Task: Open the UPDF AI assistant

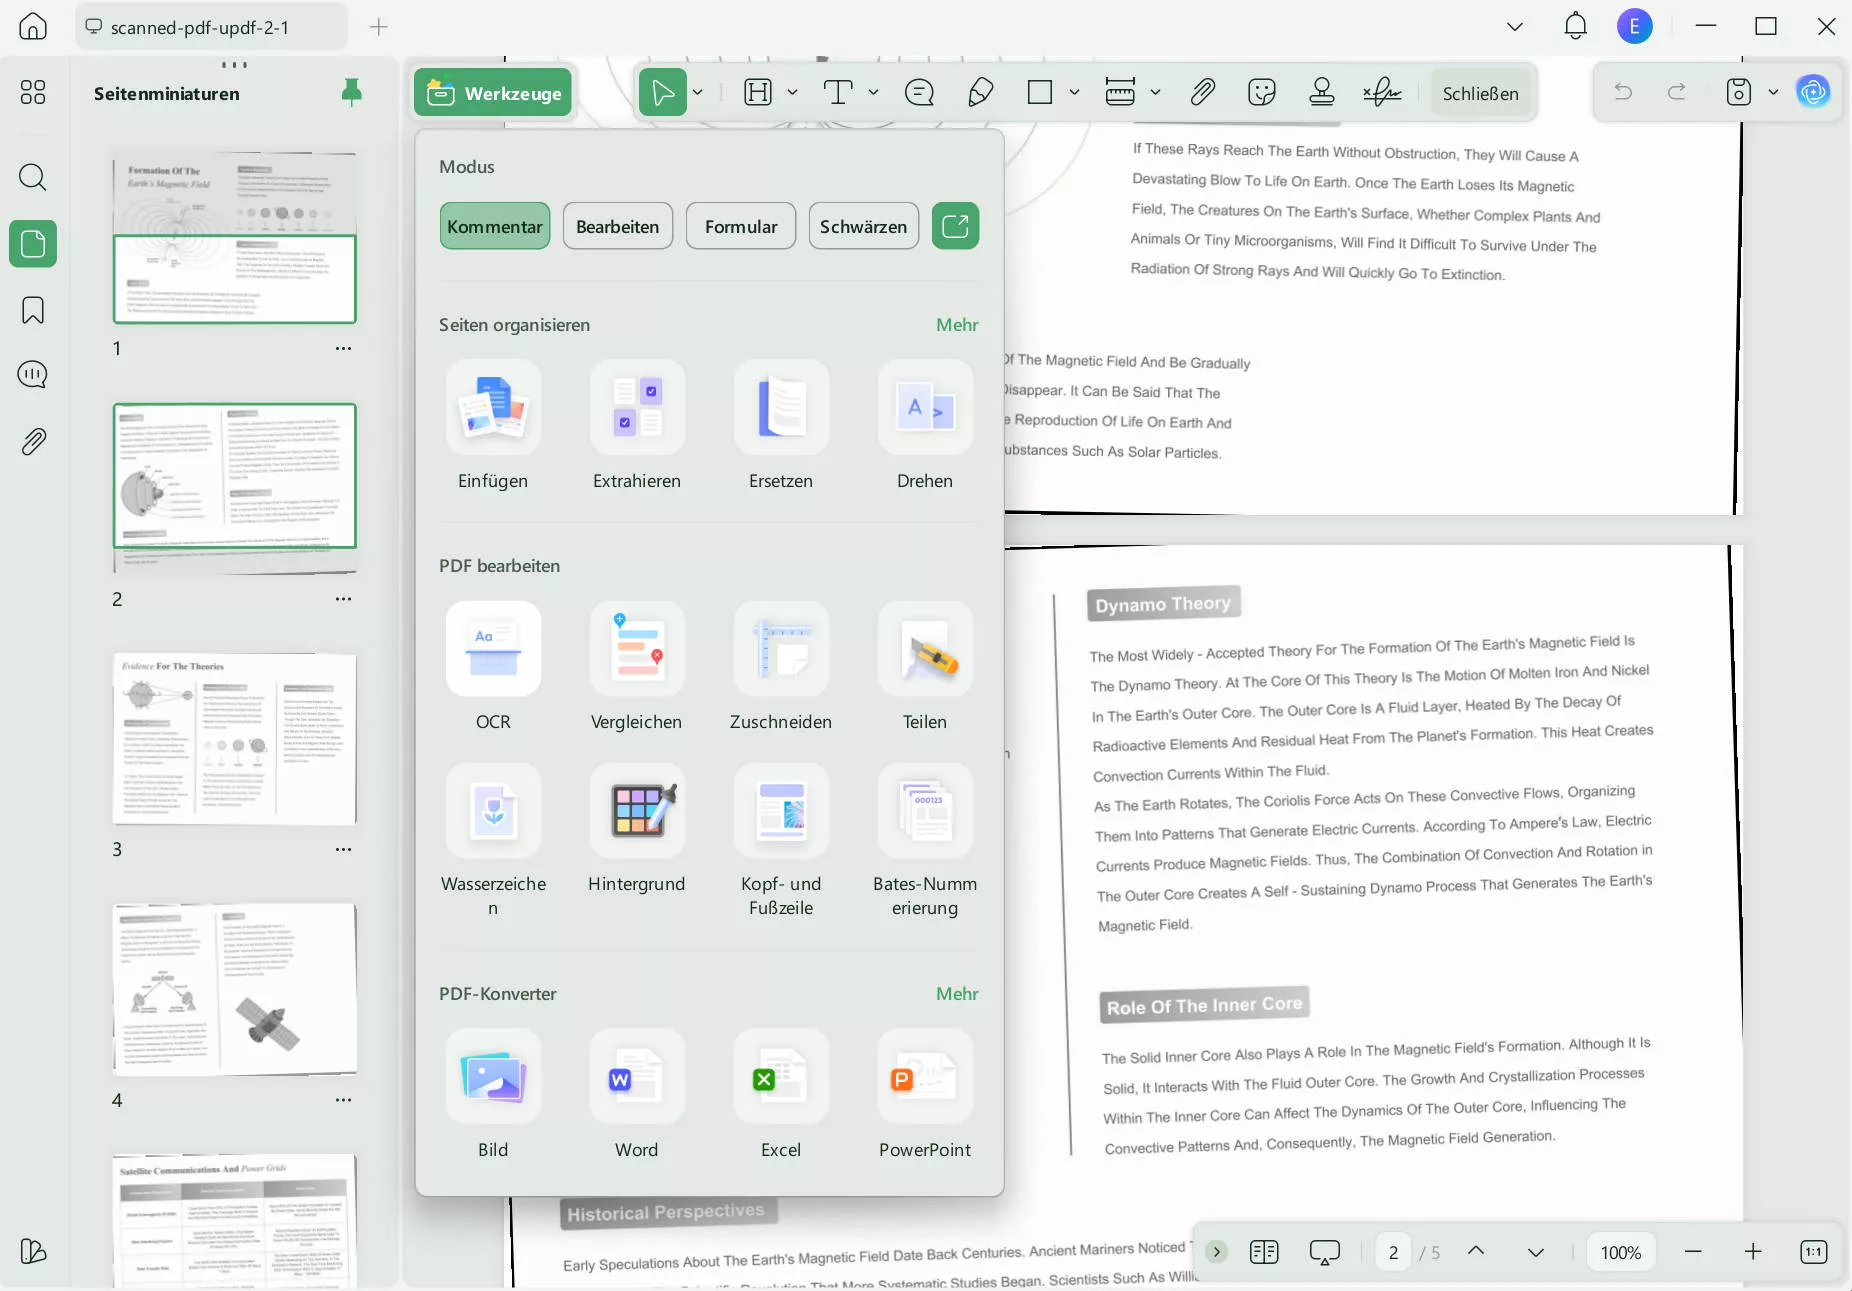Action: (x=1813, y=93)
